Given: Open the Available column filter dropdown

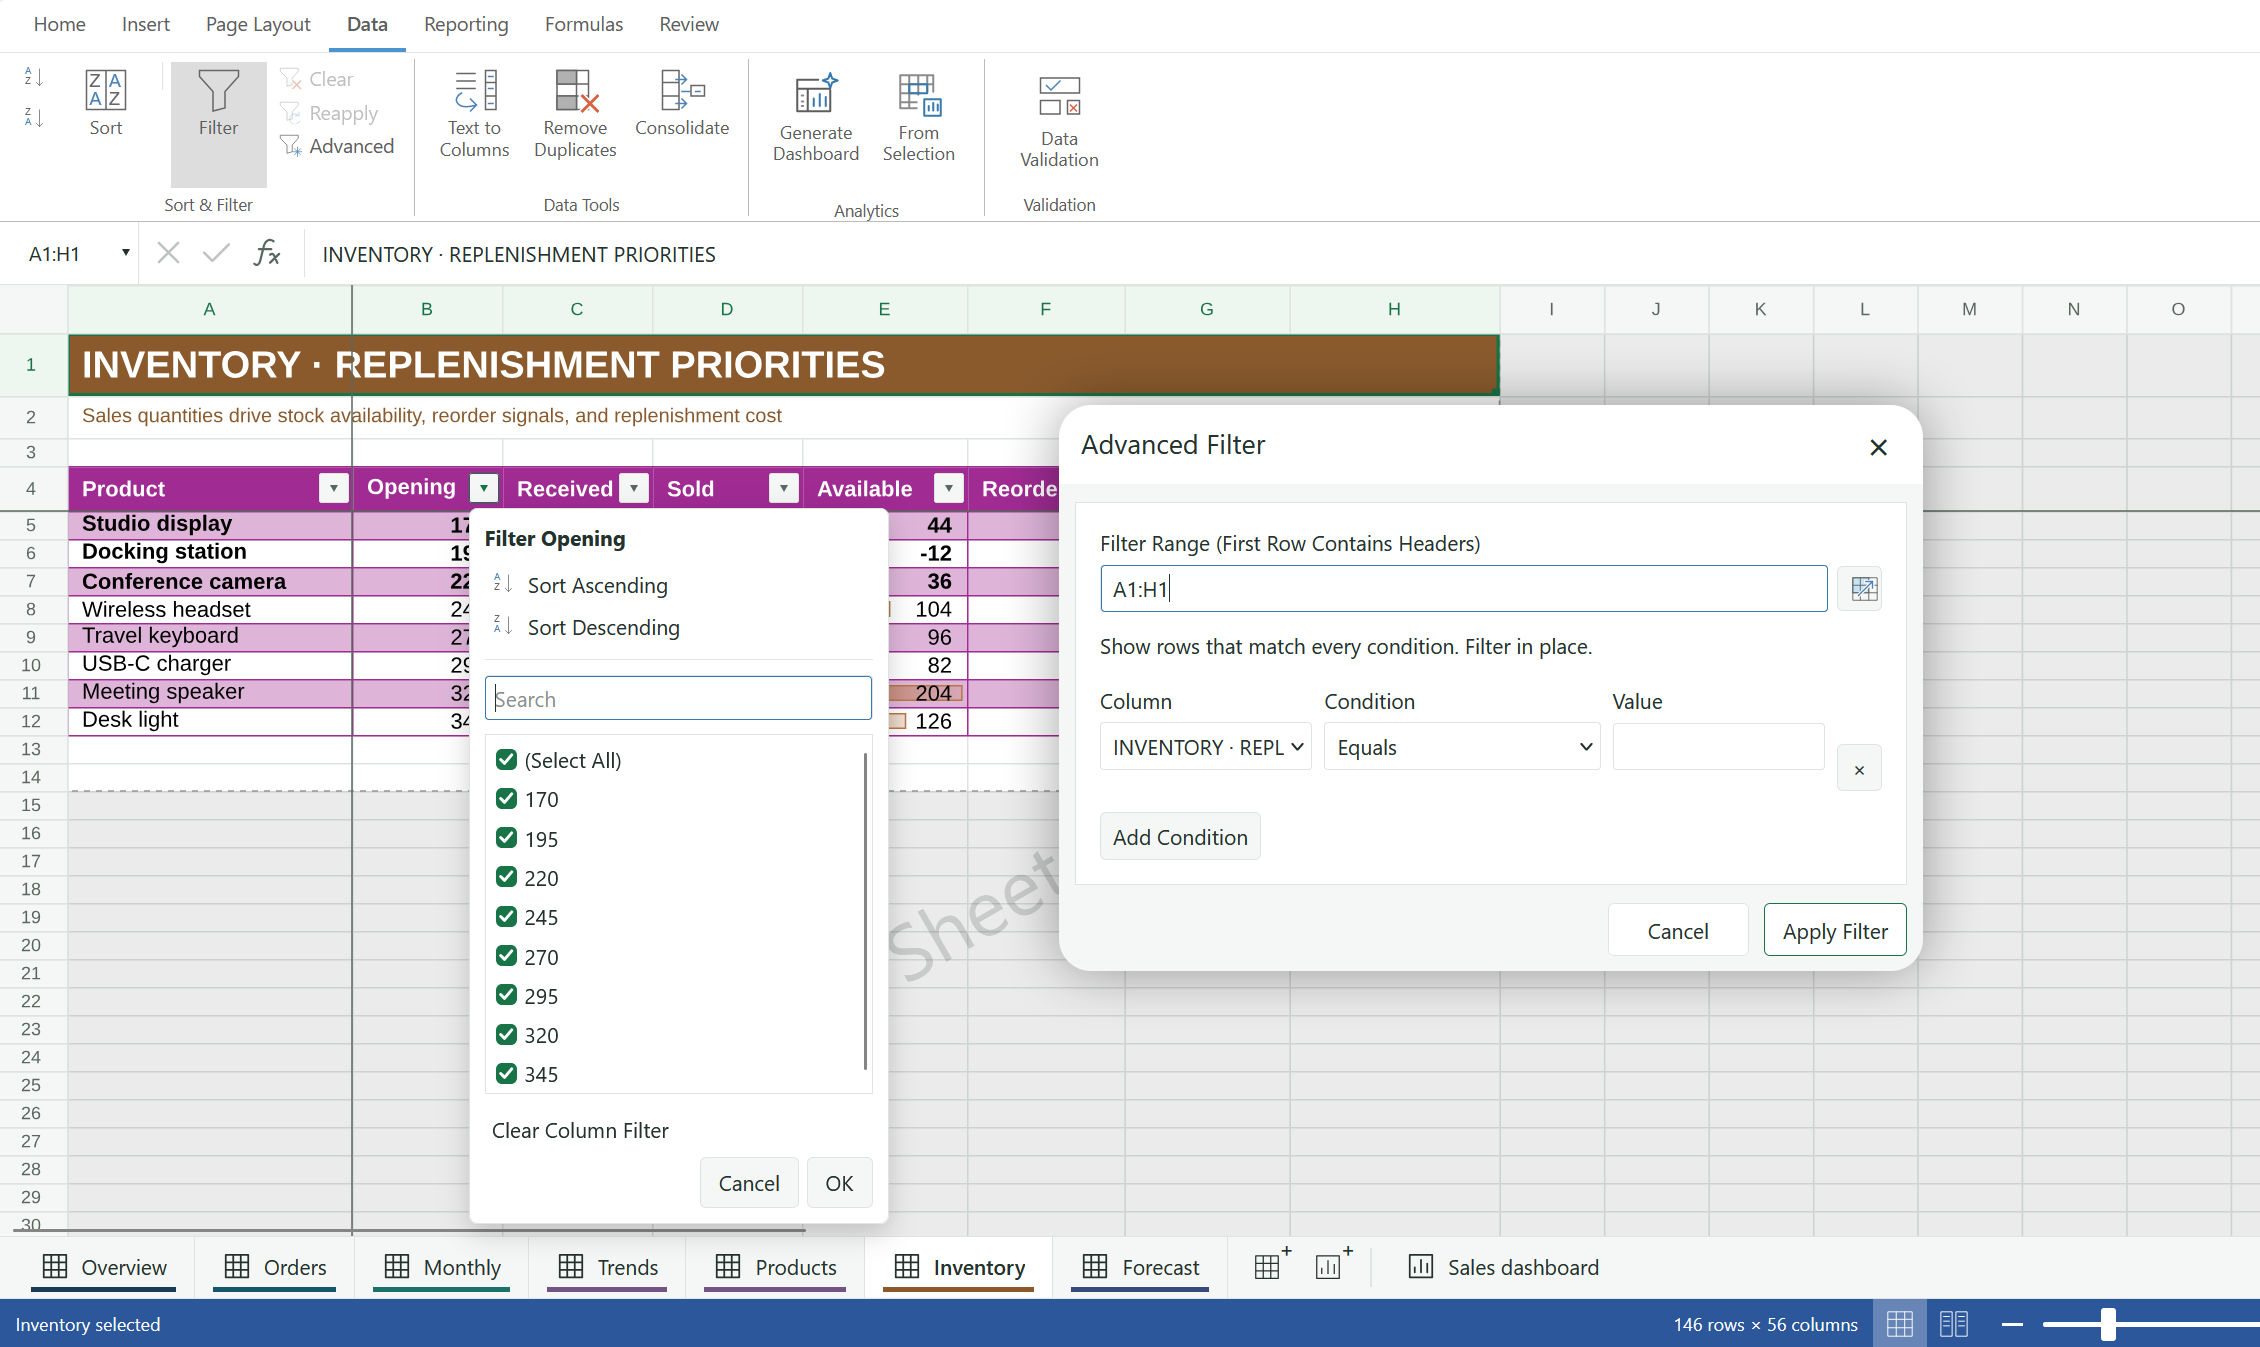Looking at the screenshot, I should coord(948,488).
